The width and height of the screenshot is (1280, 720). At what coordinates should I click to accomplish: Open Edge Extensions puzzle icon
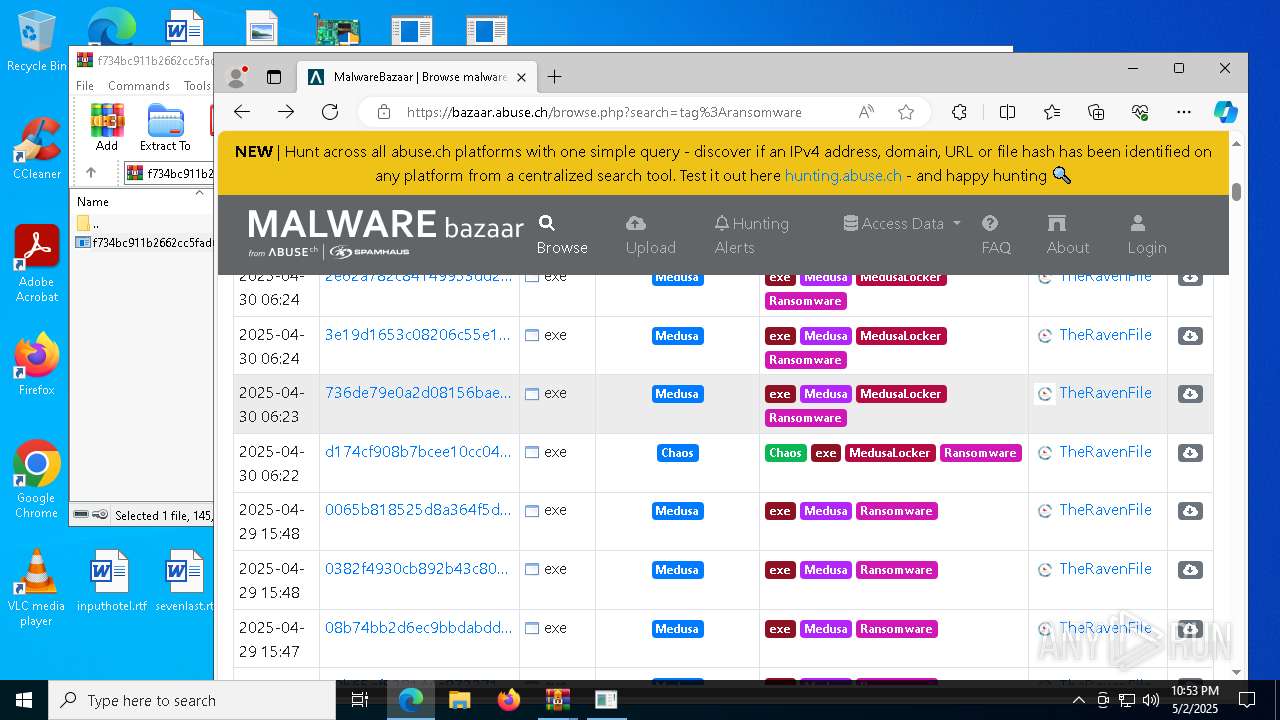959,112
